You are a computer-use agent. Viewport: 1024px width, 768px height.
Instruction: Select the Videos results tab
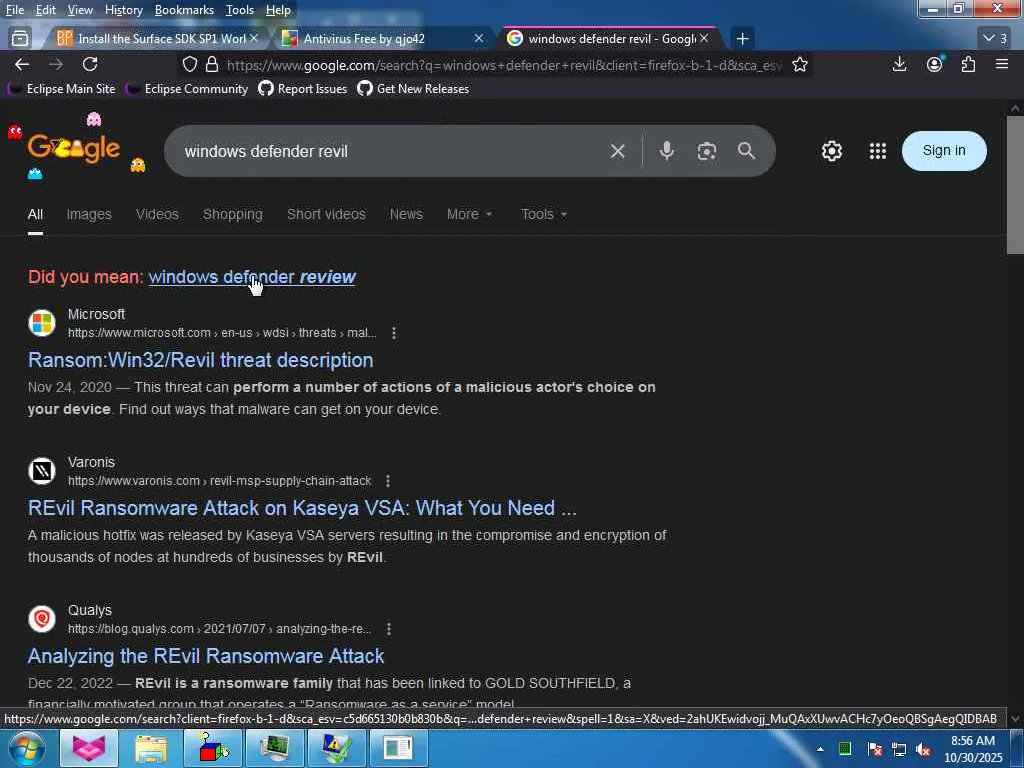click(x=157, y=214)
